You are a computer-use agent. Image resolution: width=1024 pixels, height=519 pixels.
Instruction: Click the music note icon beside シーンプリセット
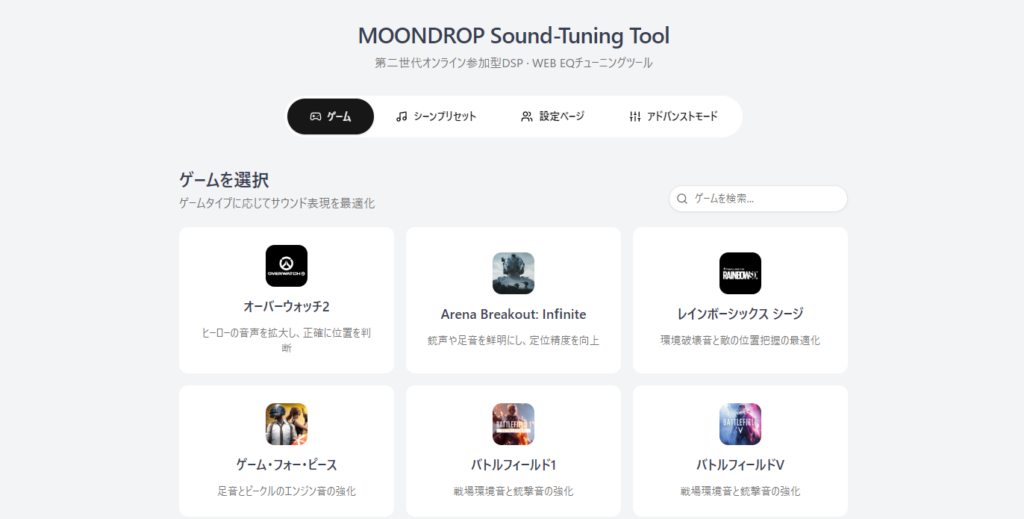point(402,116)
